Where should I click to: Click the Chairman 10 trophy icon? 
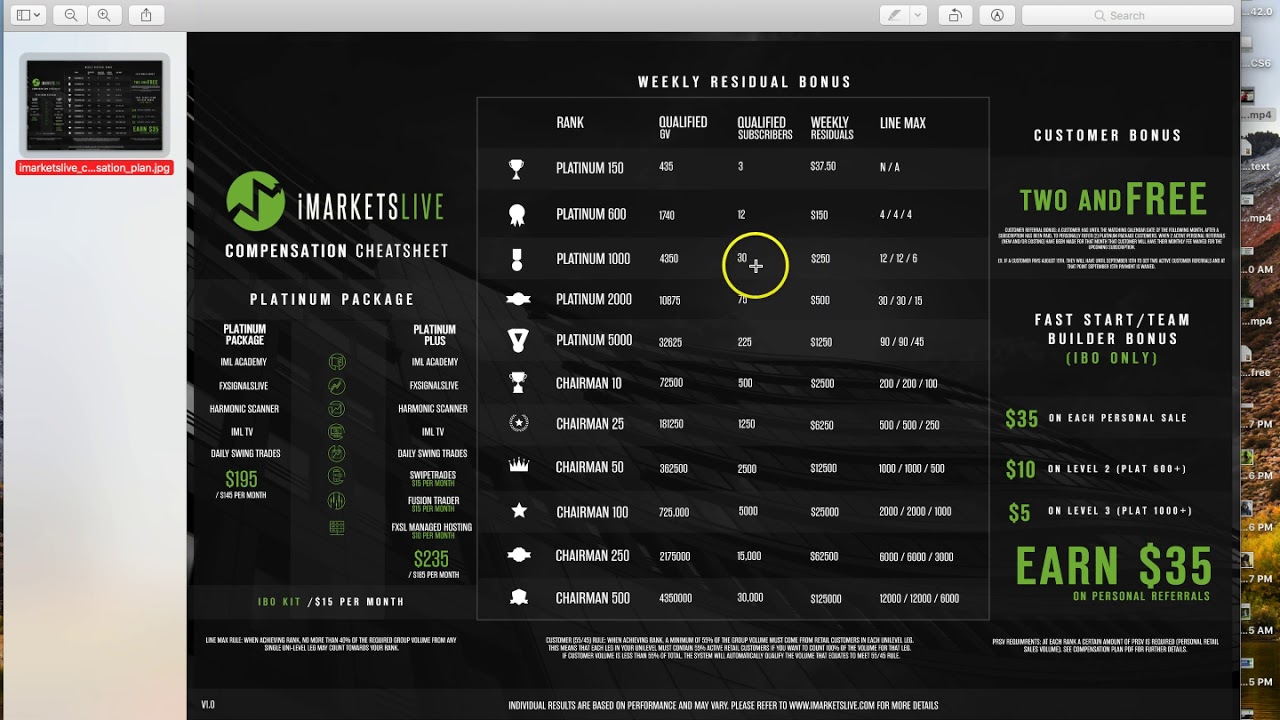518,382
